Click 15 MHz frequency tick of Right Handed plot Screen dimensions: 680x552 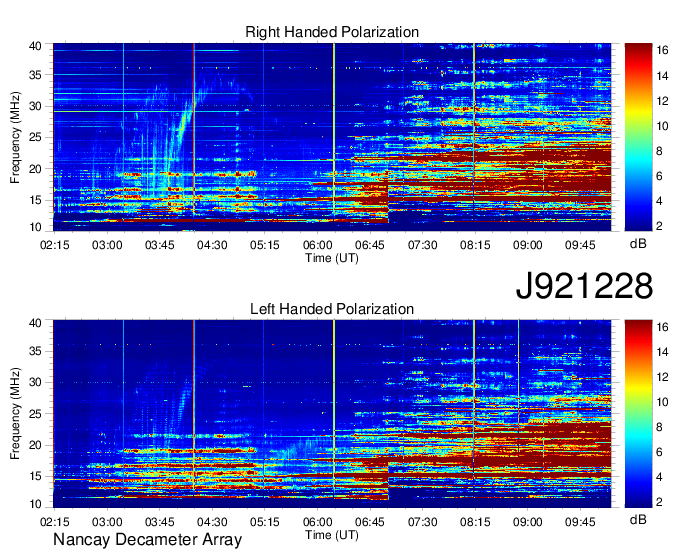click(x=36, y=200)
